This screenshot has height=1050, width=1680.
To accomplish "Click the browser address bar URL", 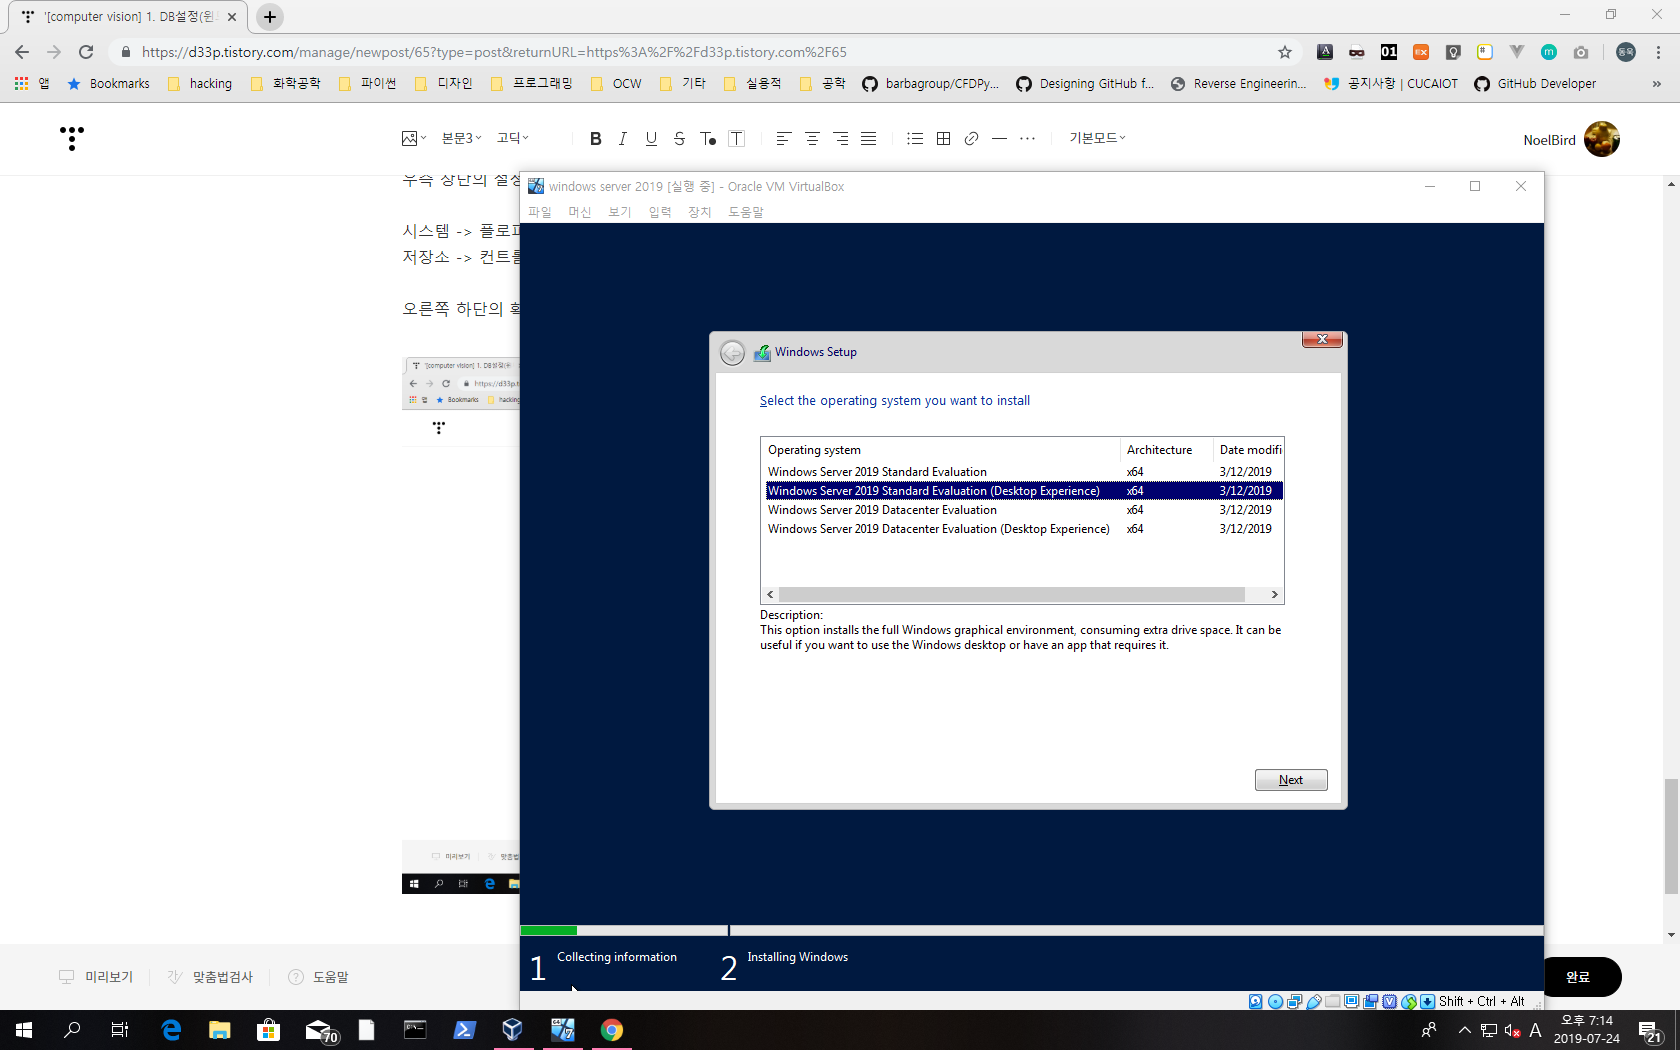I will [494, 52].
